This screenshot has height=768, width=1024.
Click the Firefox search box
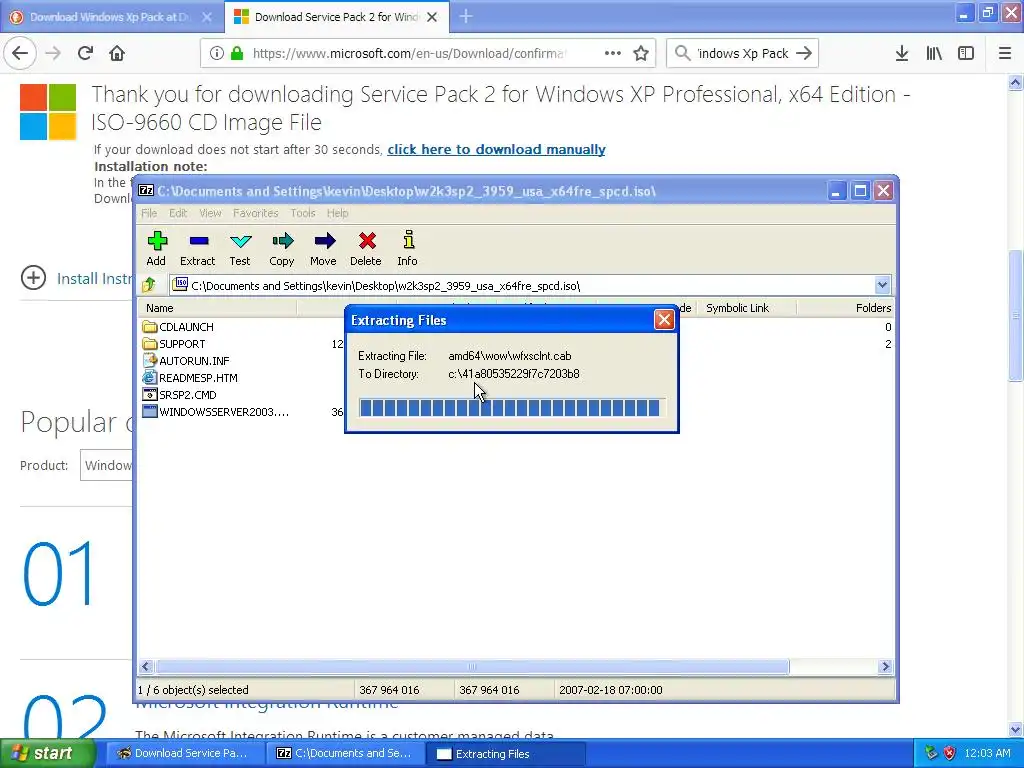coord(742,53)
